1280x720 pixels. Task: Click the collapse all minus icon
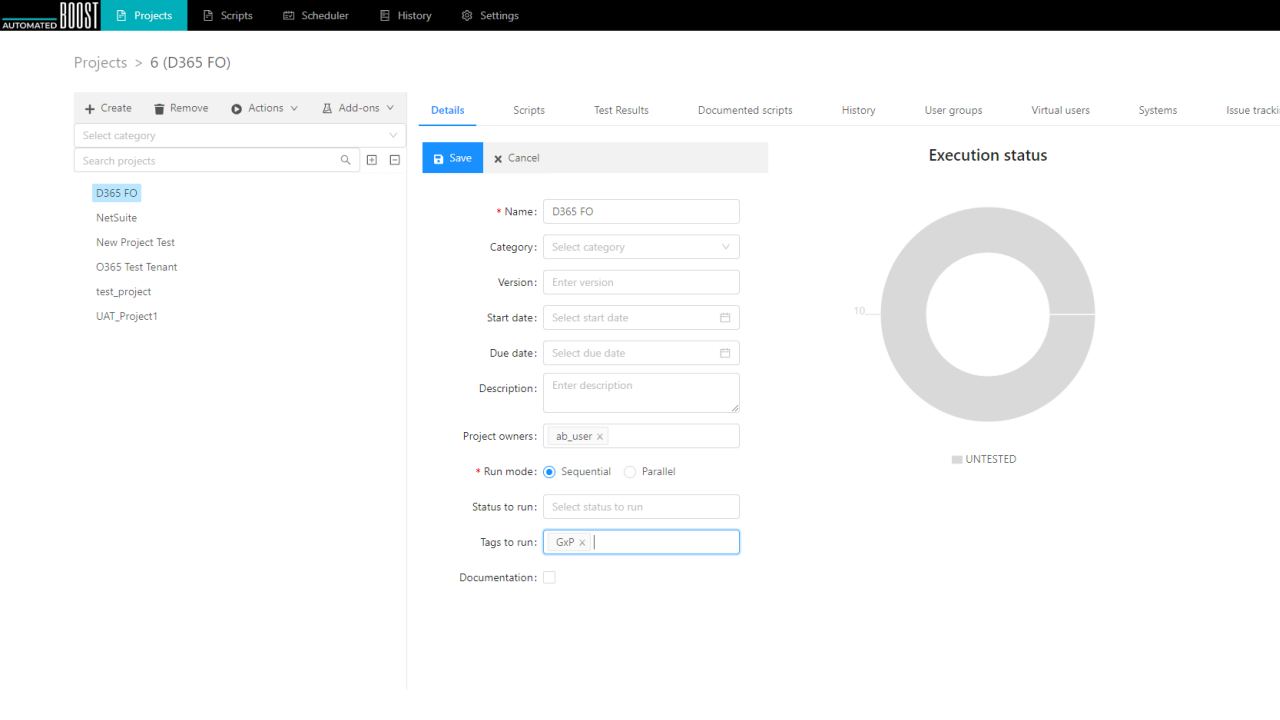click(x=395, y=160)
